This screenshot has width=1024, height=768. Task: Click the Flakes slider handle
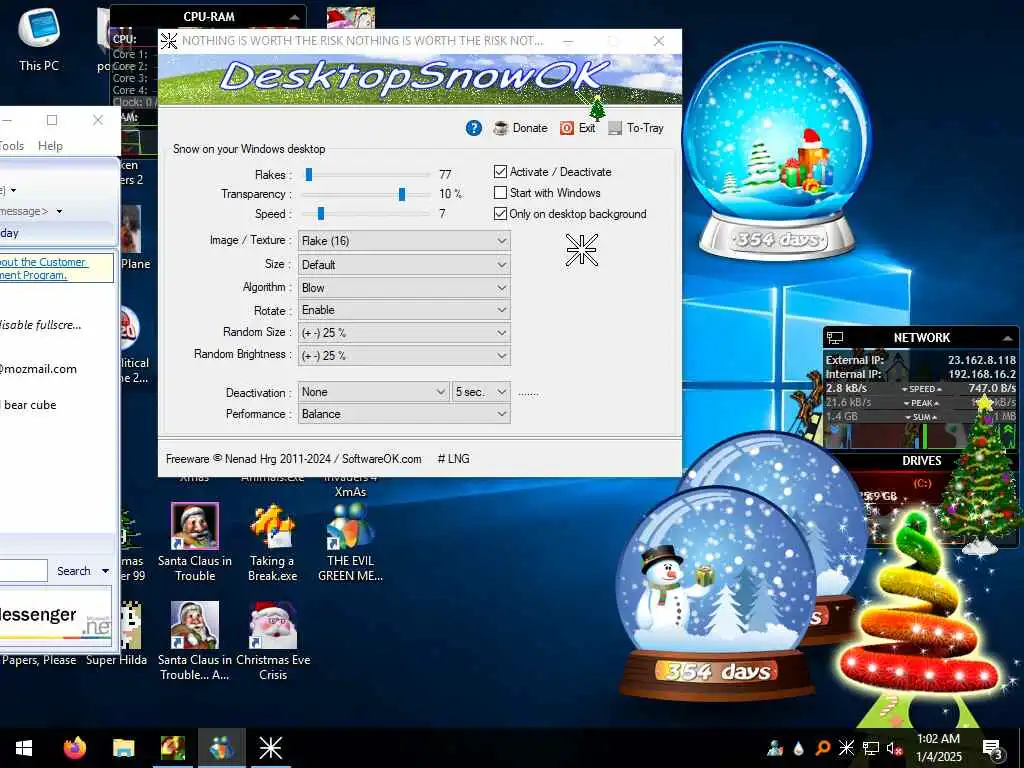pos(309,174)
